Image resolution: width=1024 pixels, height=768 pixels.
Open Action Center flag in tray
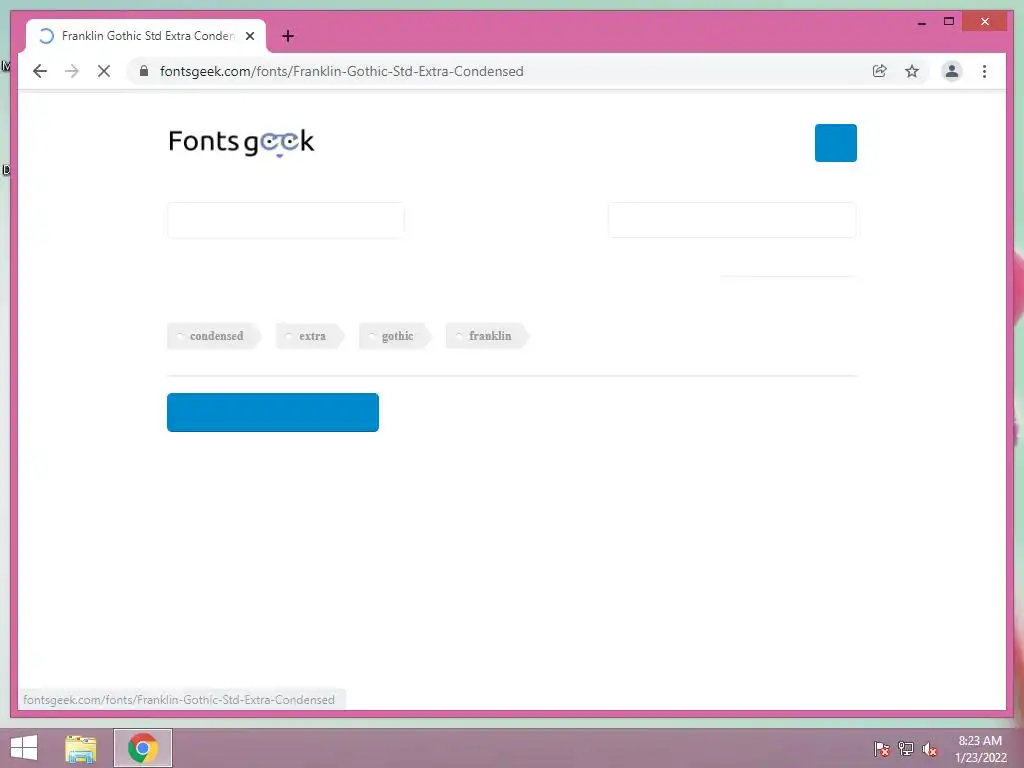(x=881, y=748)
